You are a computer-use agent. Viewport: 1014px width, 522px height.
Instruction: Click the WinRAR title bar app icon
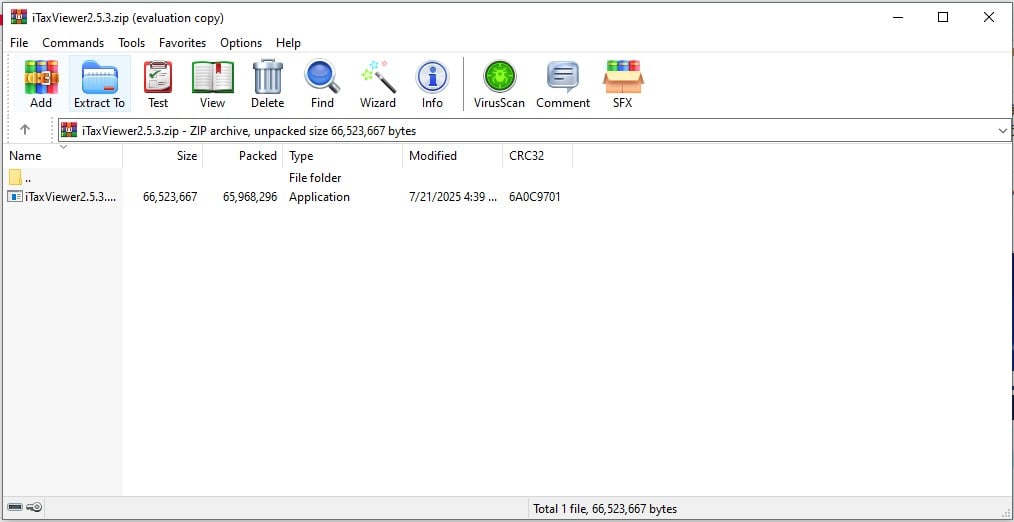point(19,17)
